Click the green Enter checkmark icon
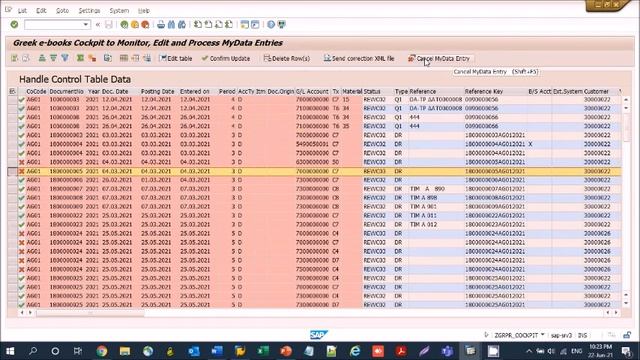 14,24
